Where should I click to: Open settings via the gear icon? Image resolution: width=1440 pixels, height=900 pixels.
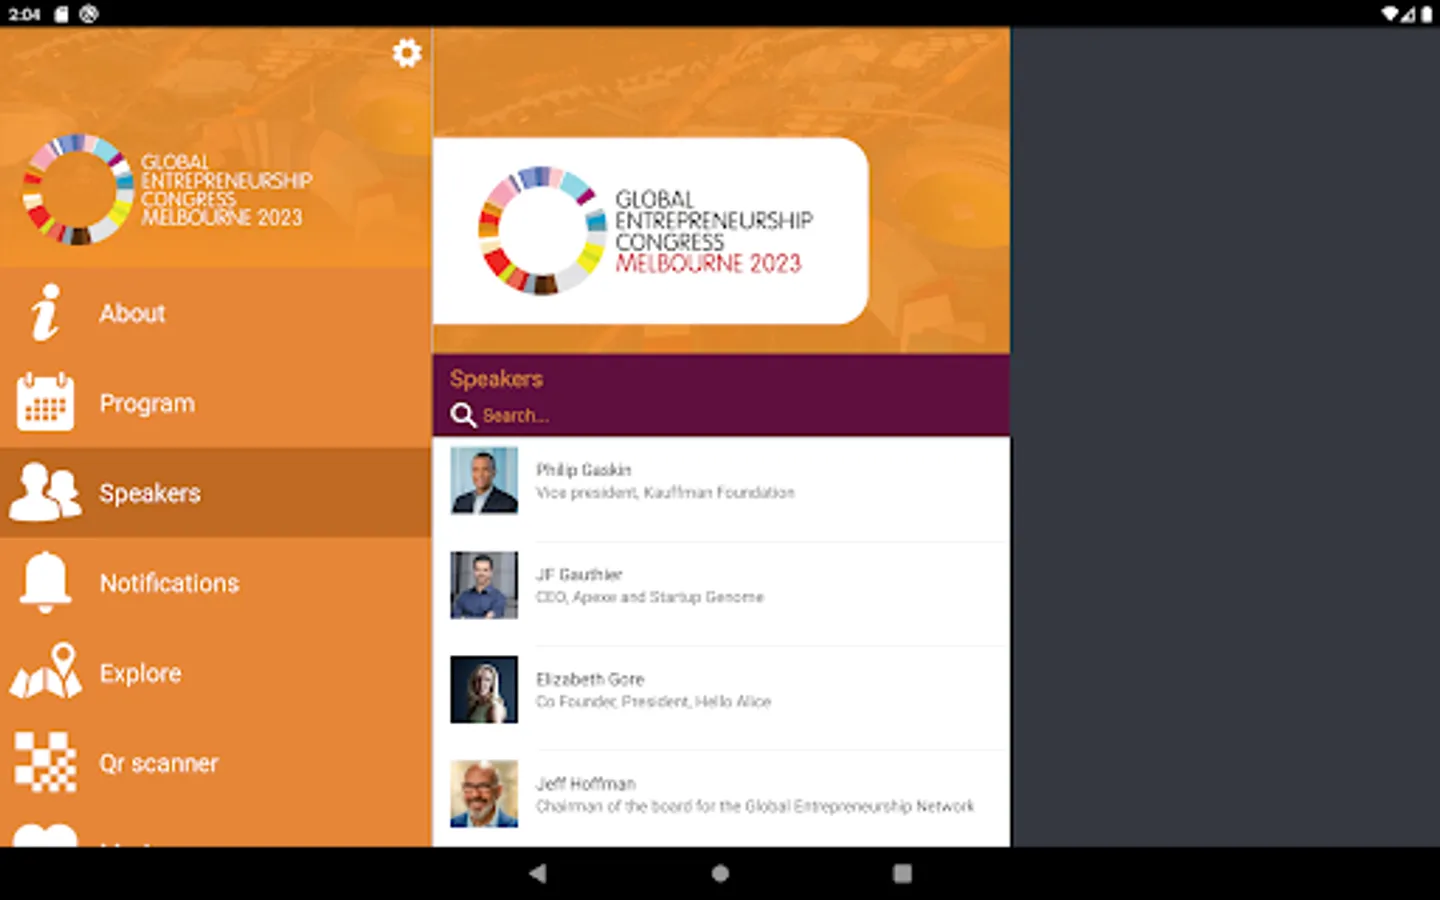[406, 53]
